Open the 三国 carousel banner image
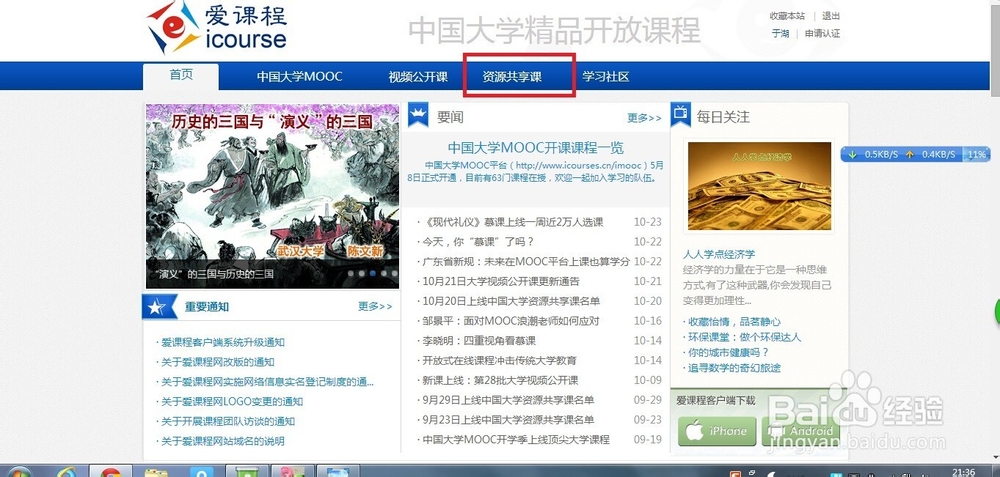This screenshot has height=477, width=1000. pyautogui.click(x=272, y=196)
